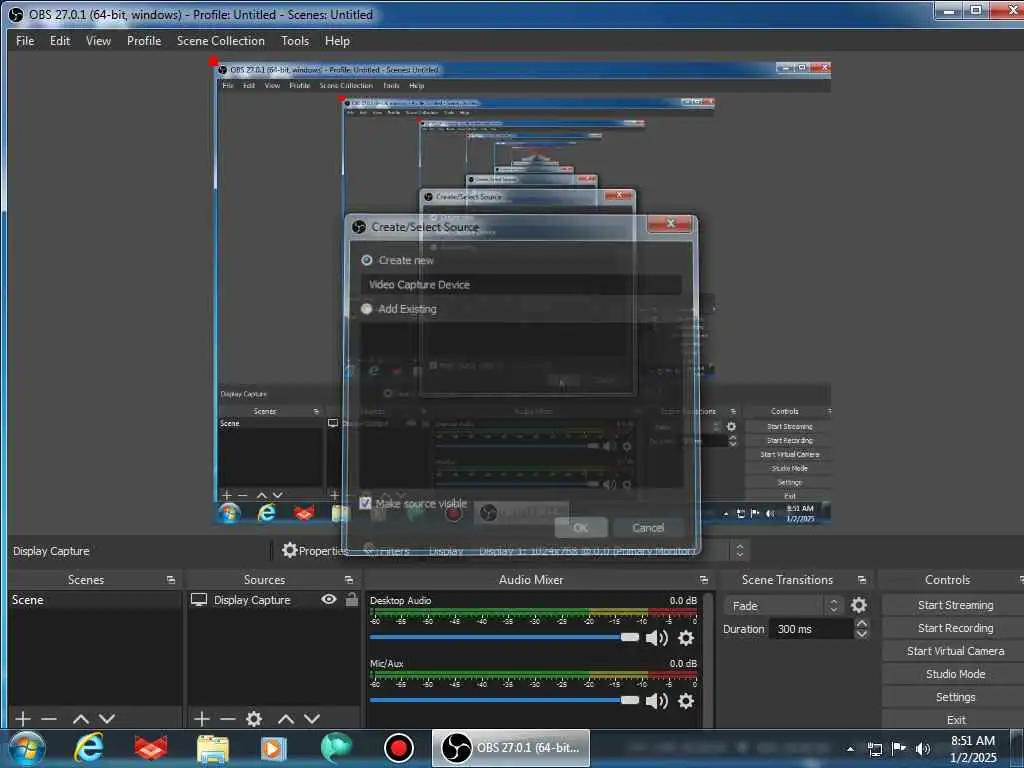Click teal globe taskbar icon
The height and width of the screenshot is (768, 1024).
336,748
